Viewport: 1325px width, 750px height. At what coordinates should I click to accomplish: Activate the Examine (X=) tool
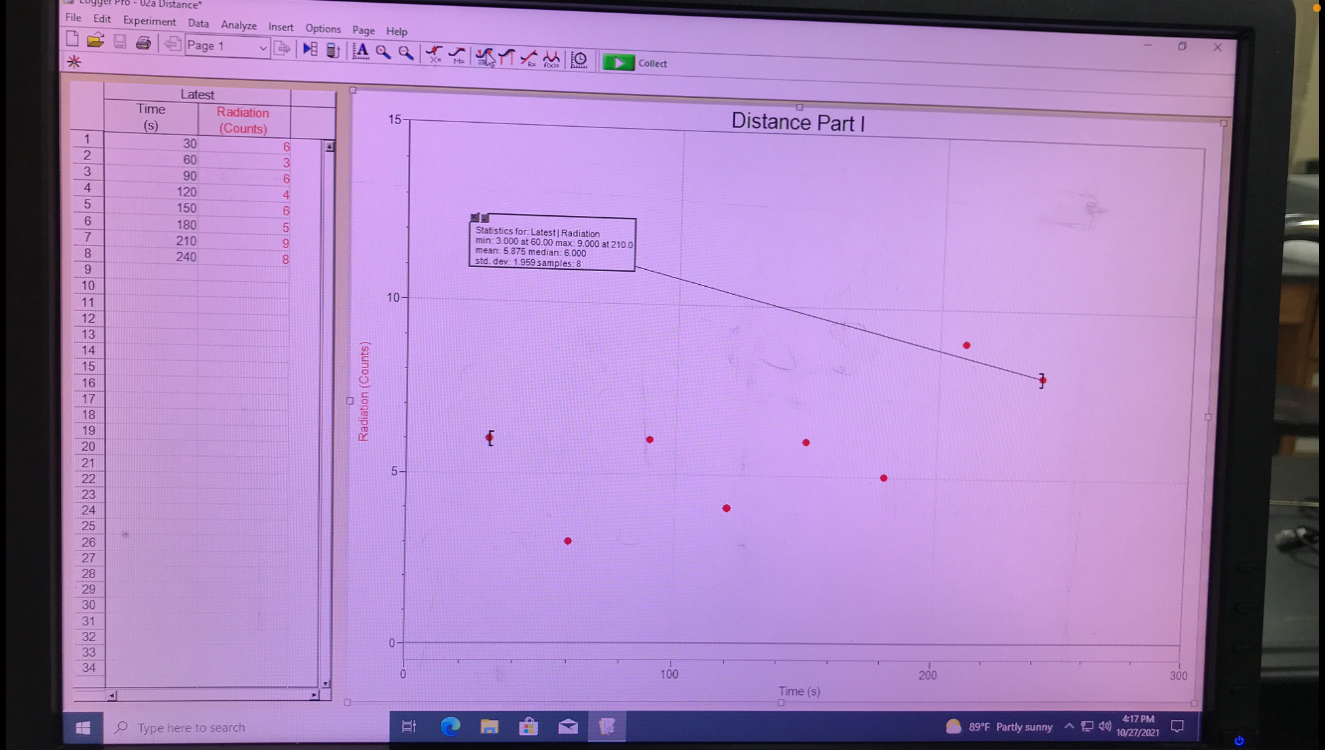(x=434, y=54)
